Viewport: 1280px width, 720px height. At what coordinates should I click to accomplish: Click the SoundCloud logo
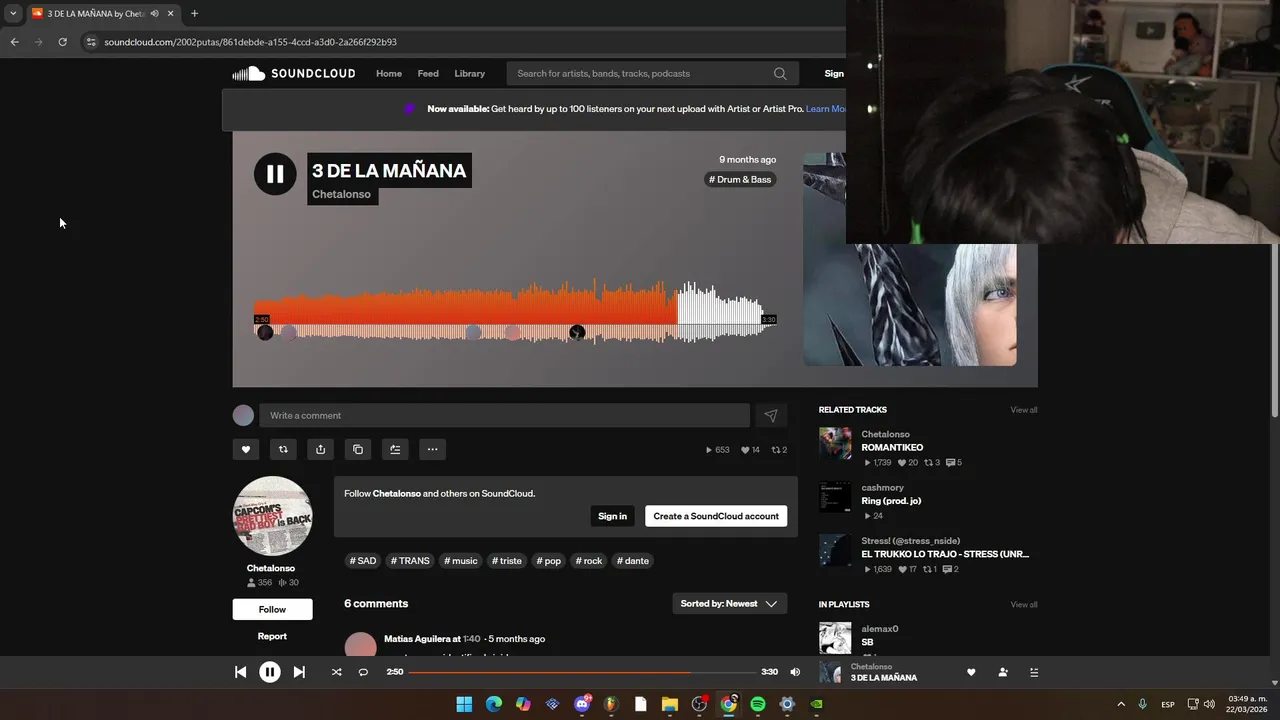click(294, 73)
